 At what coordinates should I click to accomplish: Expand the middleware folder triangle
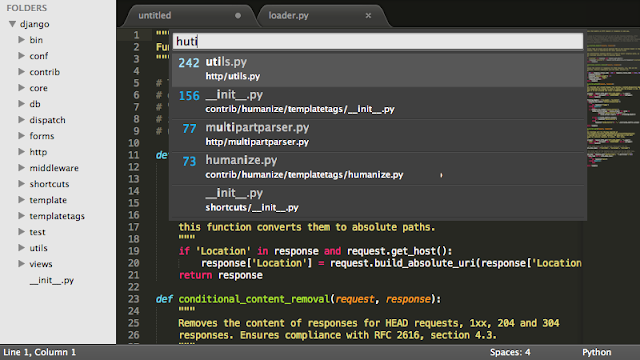pos(22,167)
